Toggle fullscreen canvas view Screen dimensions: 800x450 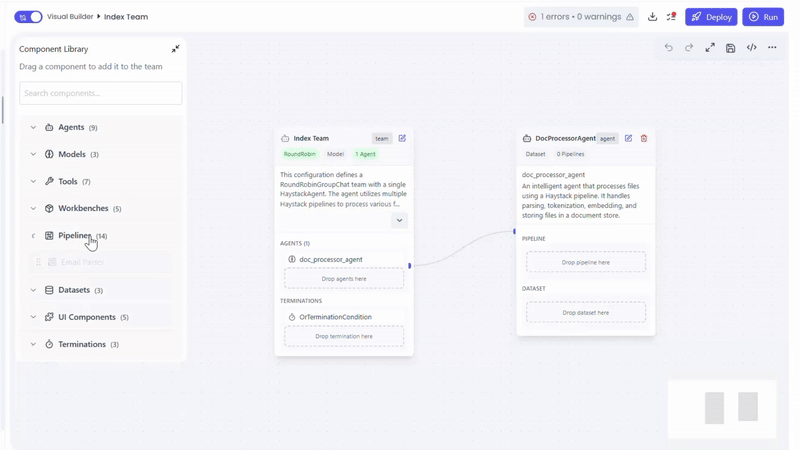[710, 48]
